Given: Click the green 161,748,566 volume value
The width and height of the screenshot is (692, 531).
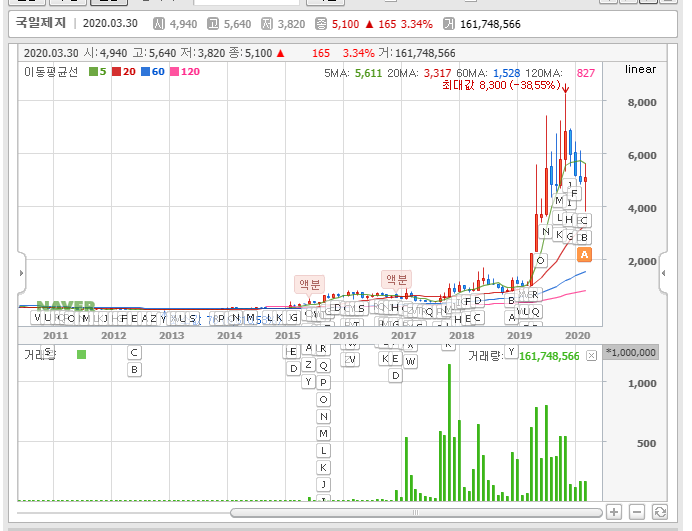Looking at the screenshot, I should click(x=549, y=356).
